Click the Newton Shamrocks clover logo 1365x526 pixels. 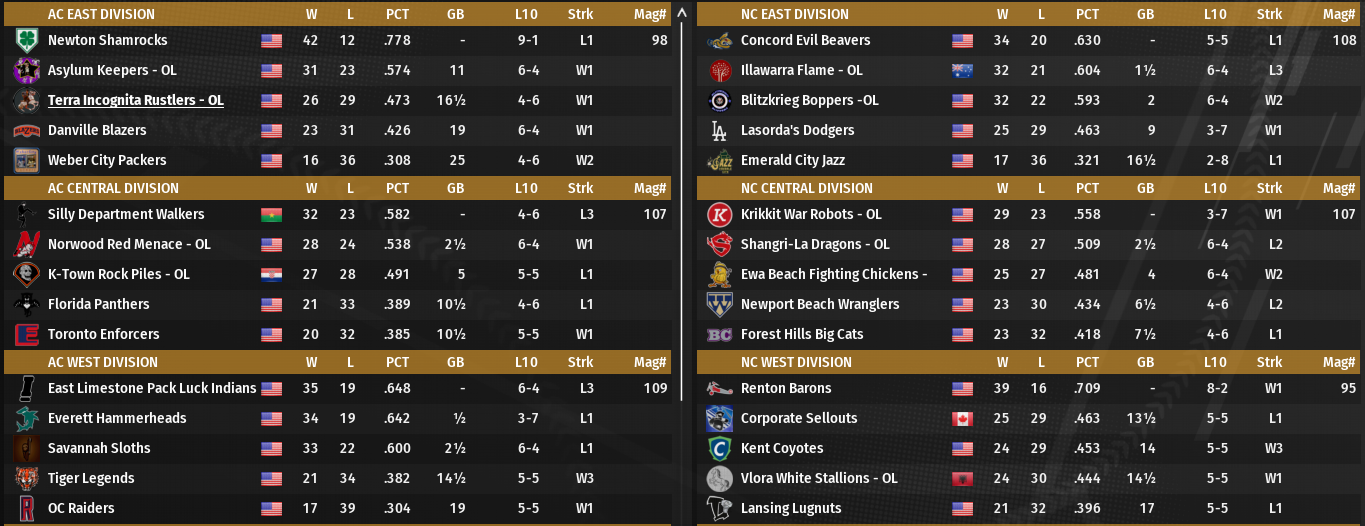click(26, 40)
